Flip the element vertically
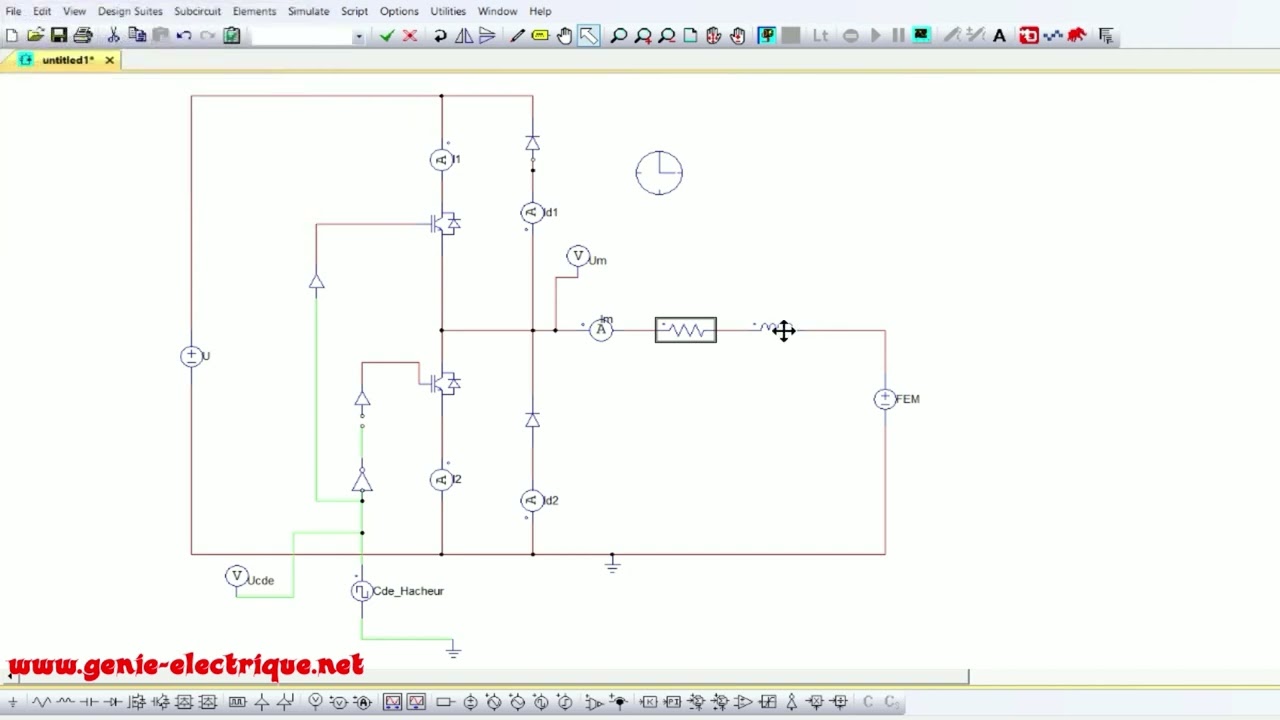Image resolution: width=1280 pixels, height=720 pixels. point(487,36)
